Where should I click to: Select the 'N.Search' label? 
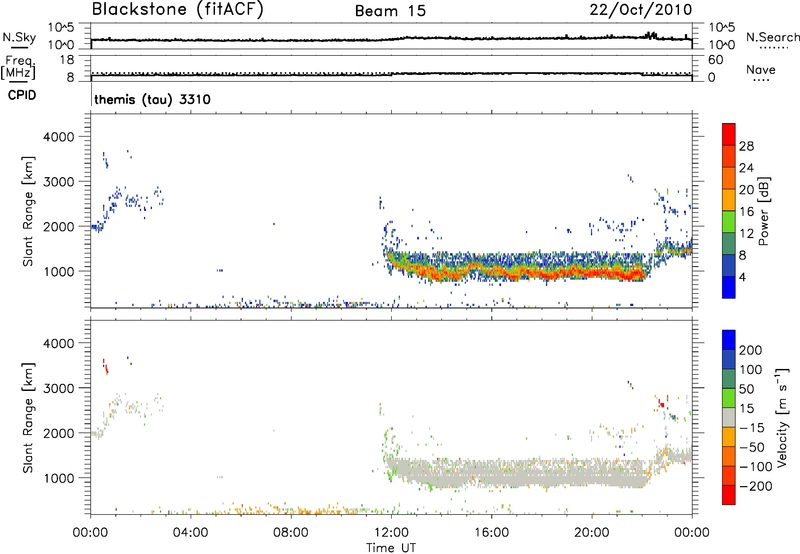point(772,37)
